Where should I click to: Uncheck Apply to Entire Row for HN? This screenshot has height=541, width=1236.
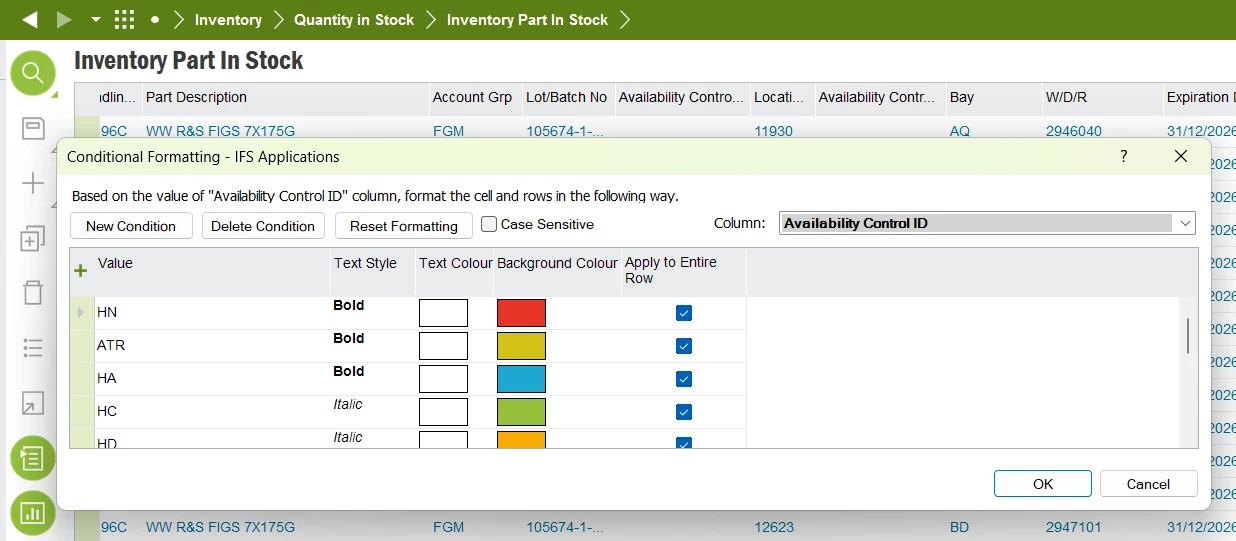pyautogui.click(x=684, y=313)
